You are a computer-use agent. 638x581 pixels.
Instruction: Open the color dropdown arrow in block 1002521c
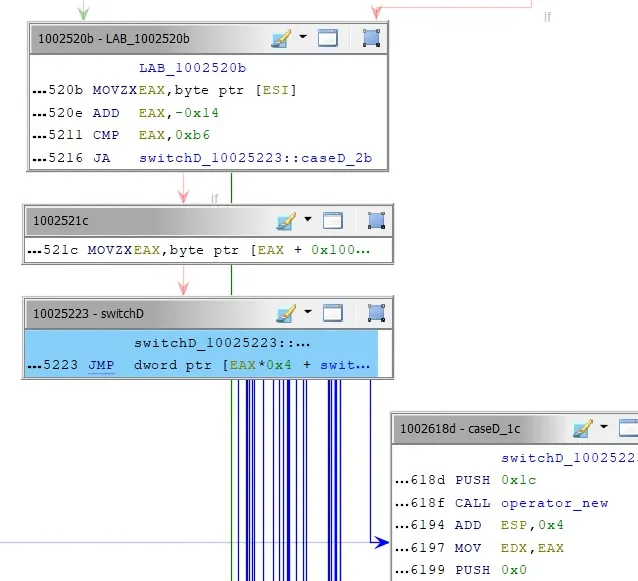pos(308,219)
